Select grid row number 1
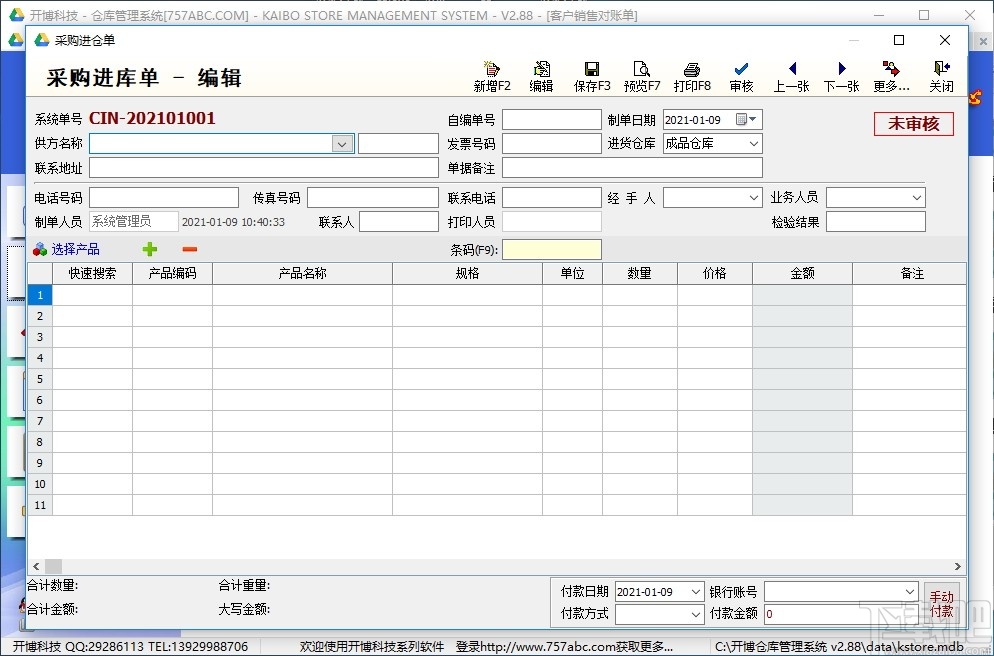This screenshot has height=656, width=994. 40,295
